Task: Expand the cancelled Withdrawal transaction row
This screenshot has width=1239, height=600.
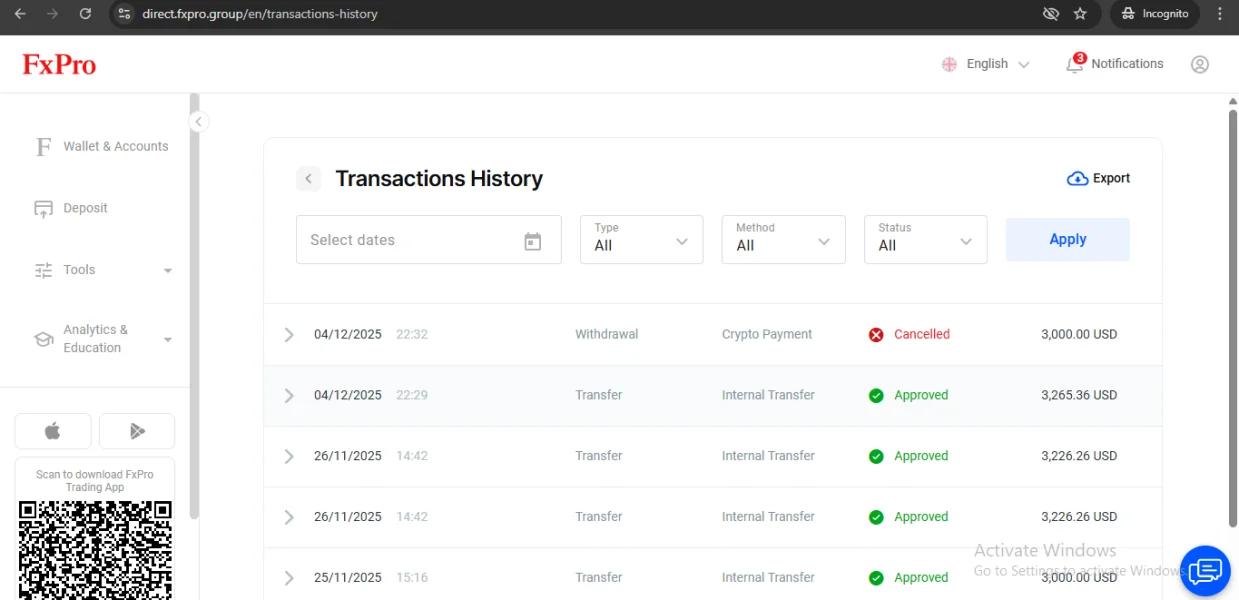Action: tap(289, 335)
